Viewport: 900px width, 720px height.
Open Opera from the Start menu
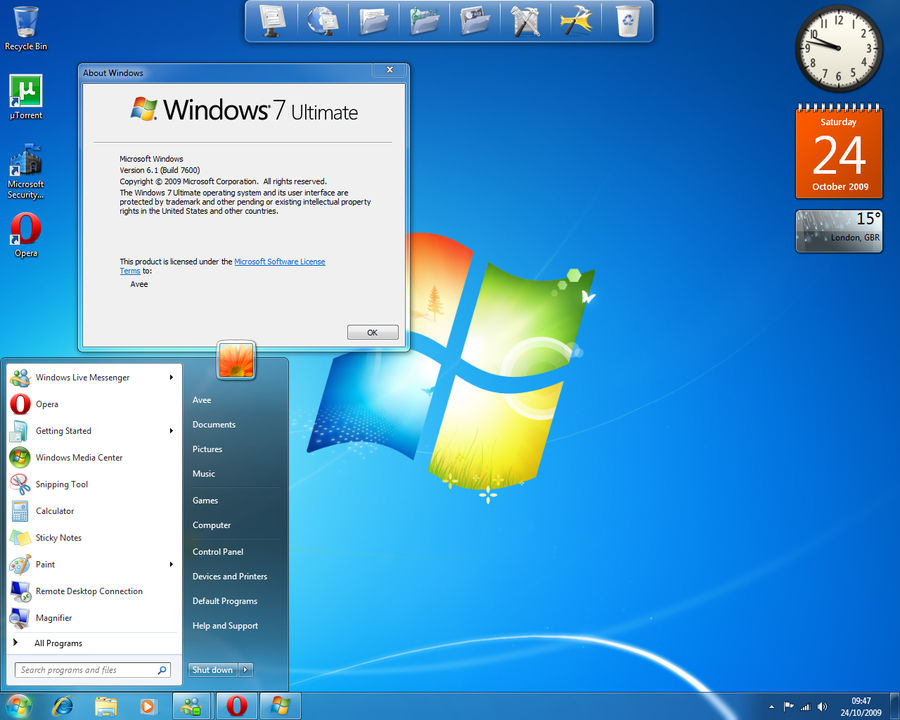94,404
